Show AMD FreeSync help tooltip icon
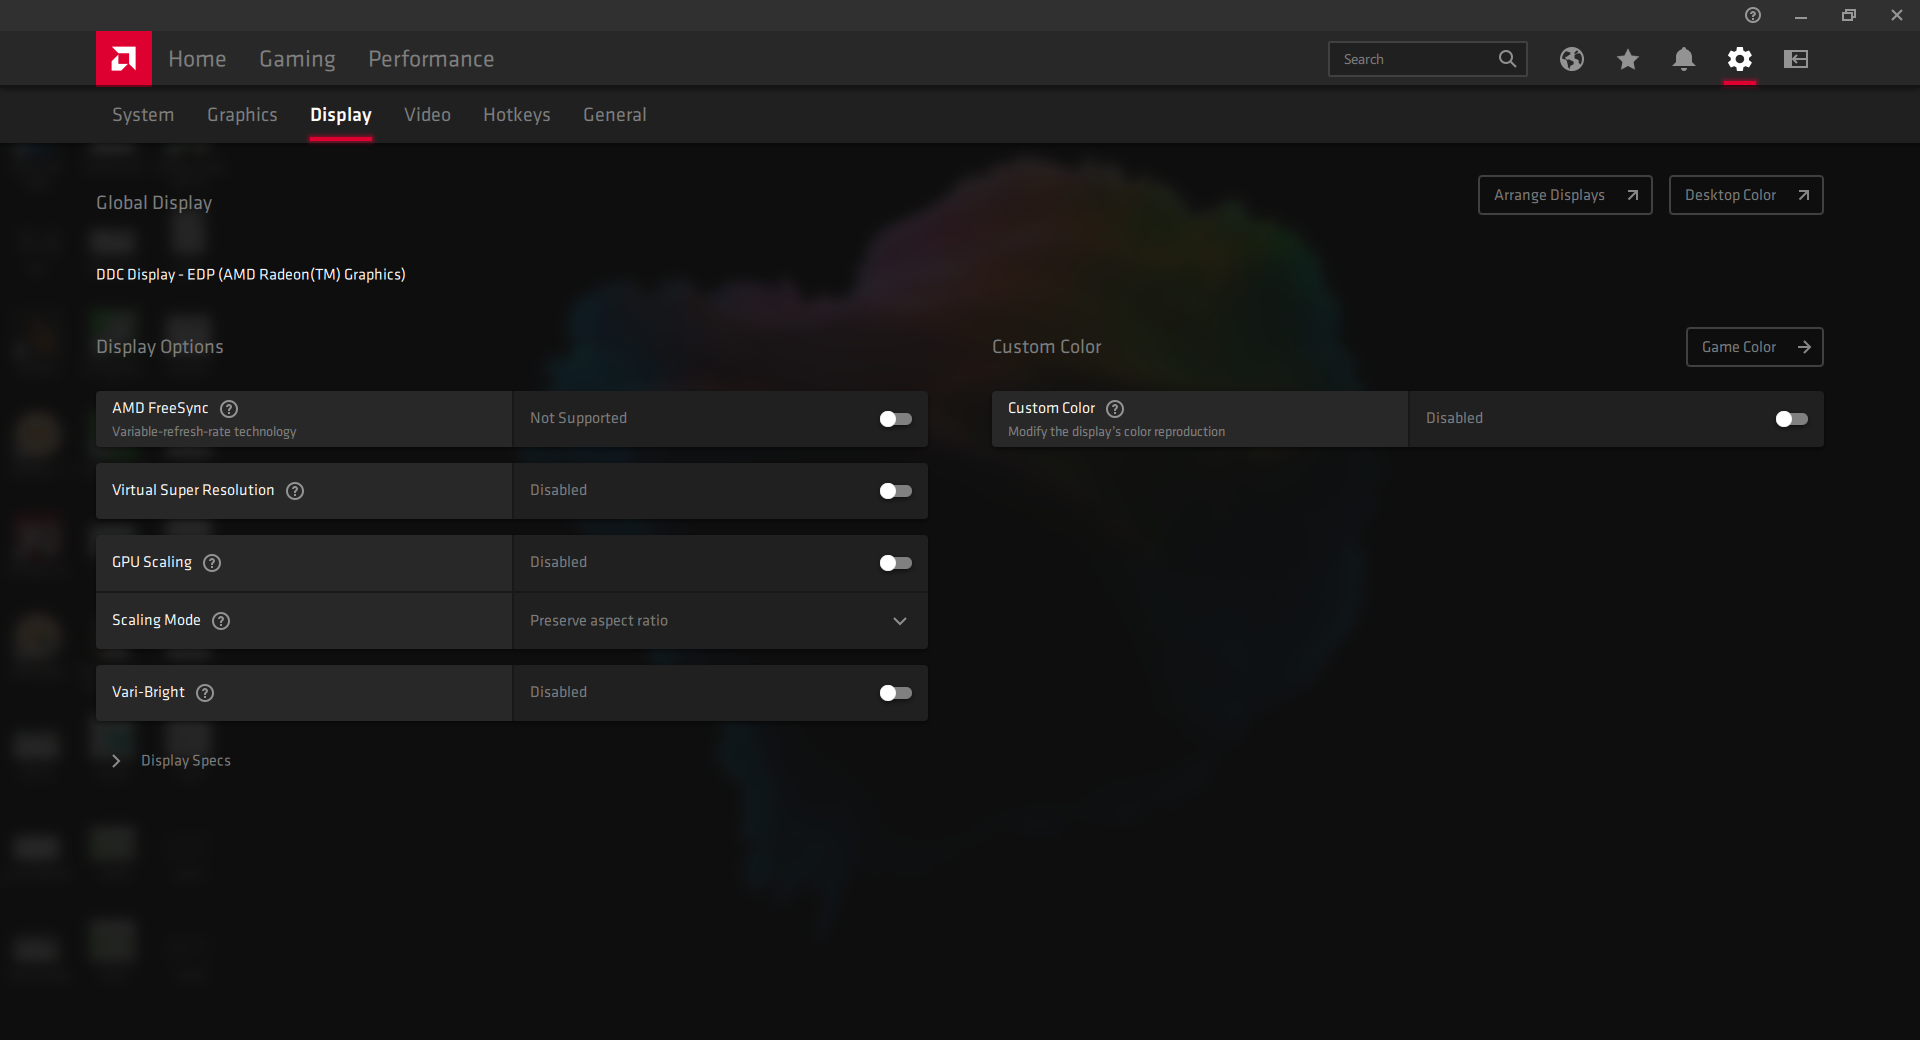This screenshot has height=1040, width=1920. (x=229, y=408)
